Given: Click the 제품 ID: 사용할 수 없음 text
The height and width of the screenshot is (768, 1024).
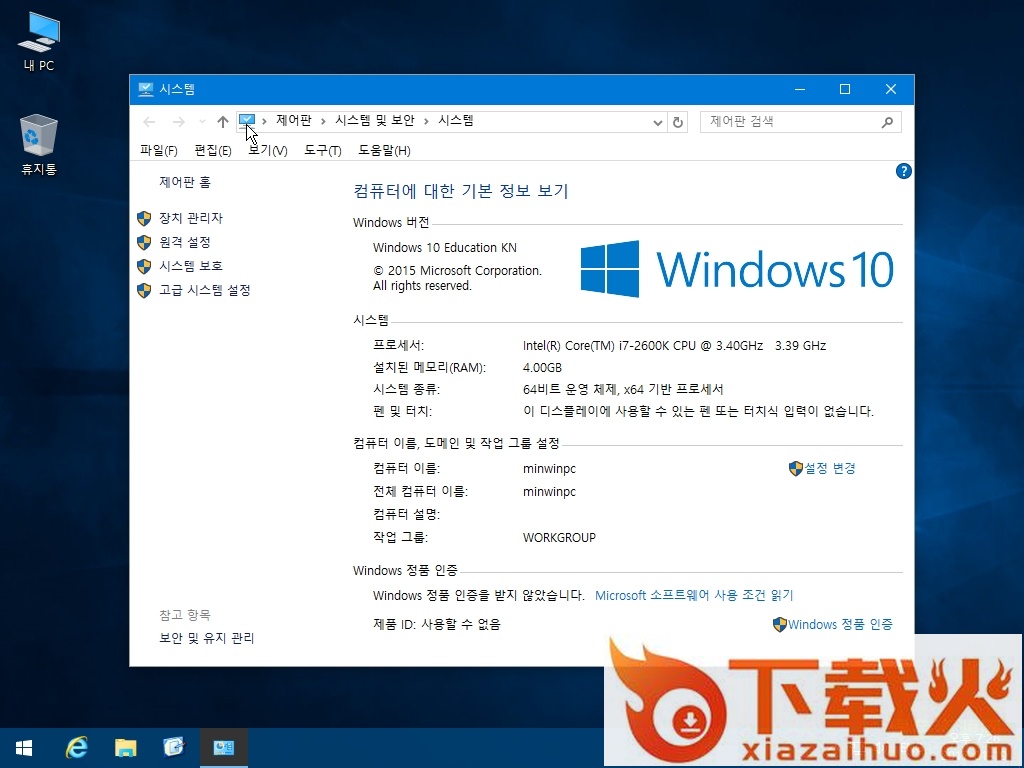Looking at the screenshot, I should point(437,624).
